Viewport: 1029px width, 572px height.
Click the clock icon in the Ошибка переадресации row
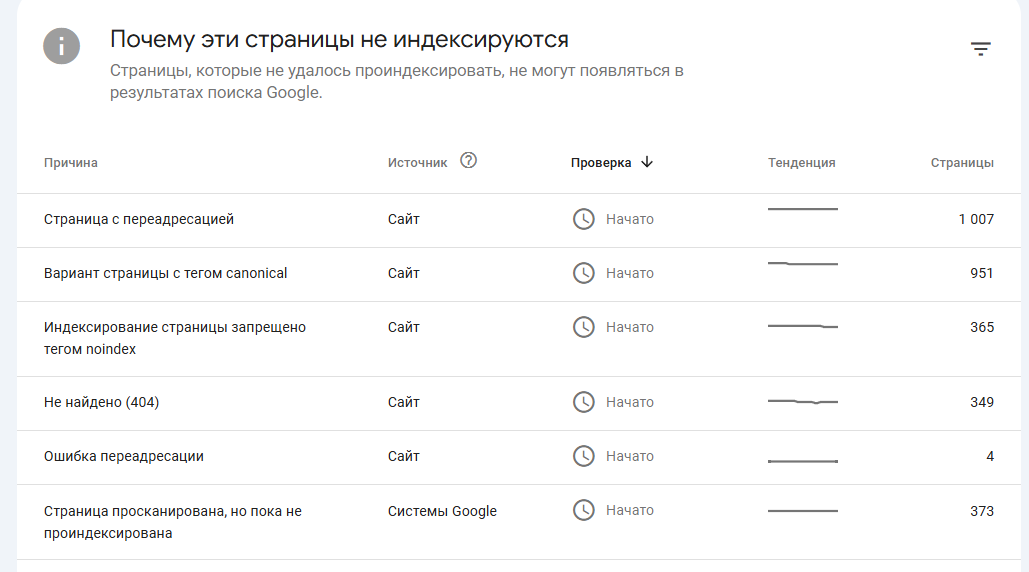pyautogui.click(x=583, y=456)
